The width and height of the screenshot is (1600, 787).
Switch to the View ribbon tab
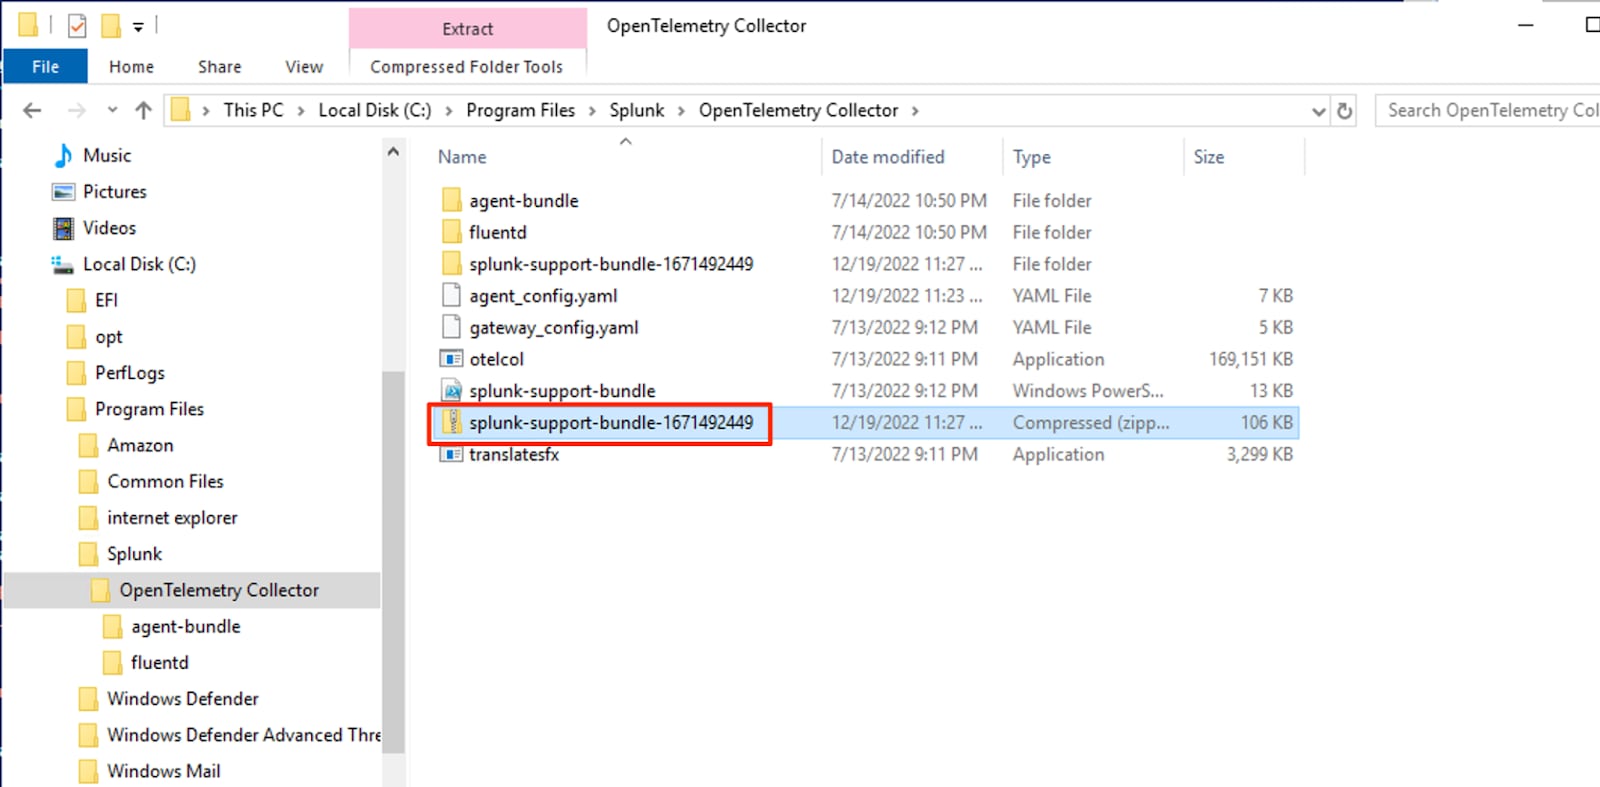coord(304,67)
